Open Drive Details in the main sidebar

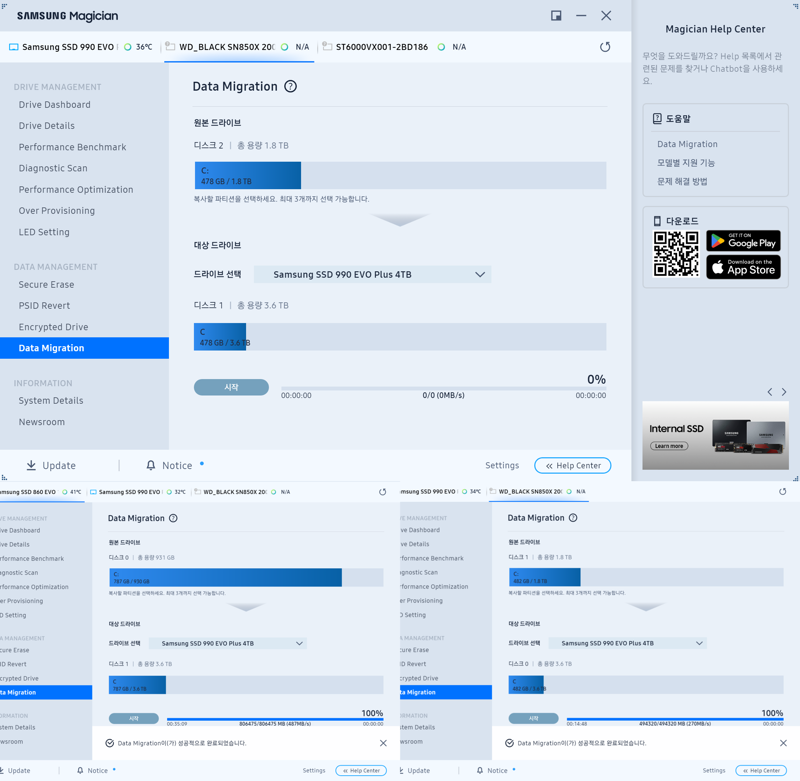click(x=46, y=126)
